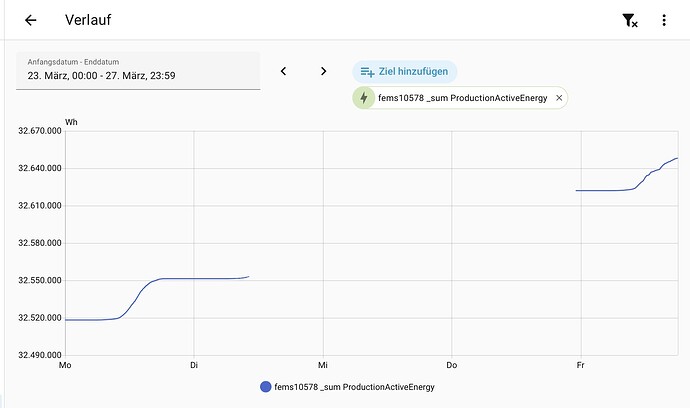Click the lightning bolt entity icon

pos(363,98)
